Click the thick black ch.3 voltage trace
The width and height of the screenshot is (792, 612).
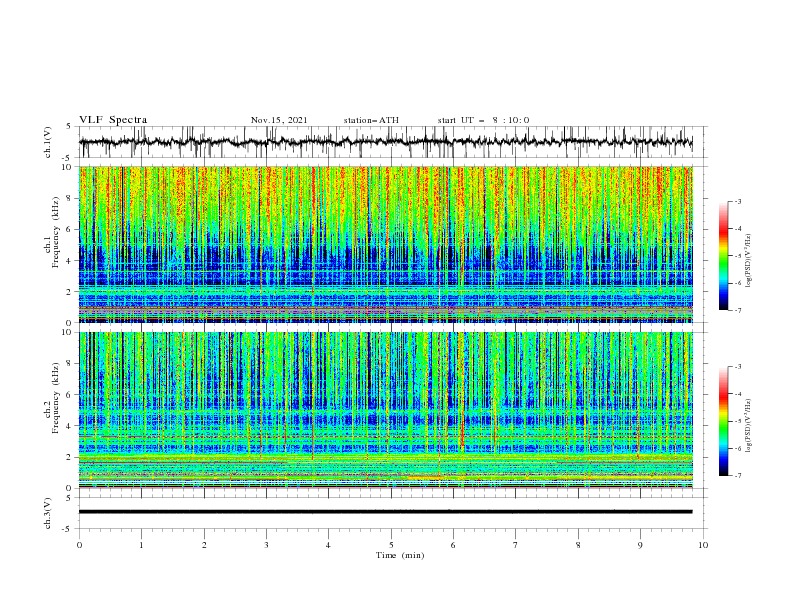point(385,512)
